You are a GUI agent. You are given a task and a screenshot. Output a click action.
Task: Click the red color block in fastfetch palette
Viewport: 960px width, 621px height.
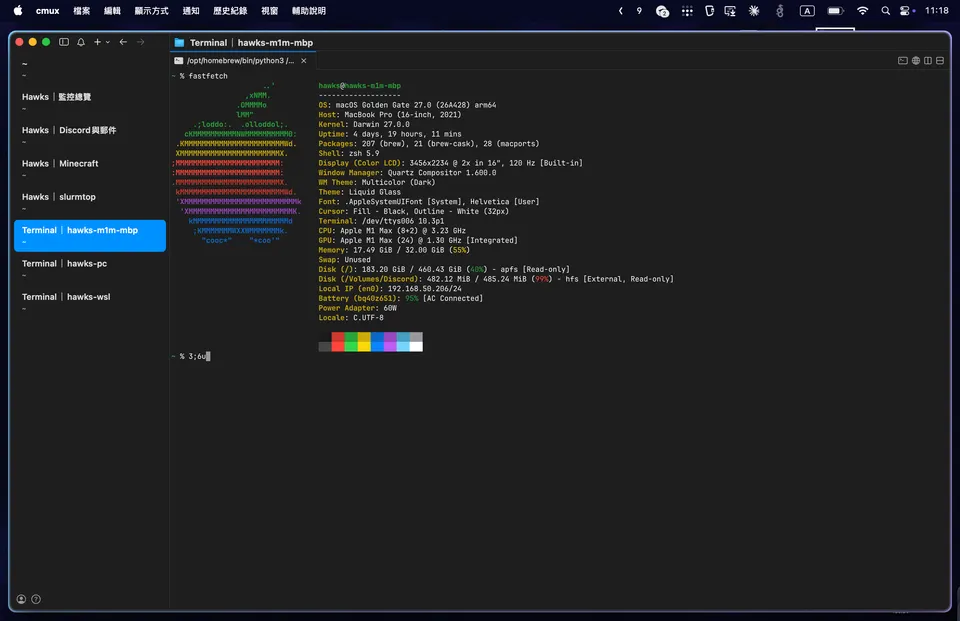tap(338, 342)
